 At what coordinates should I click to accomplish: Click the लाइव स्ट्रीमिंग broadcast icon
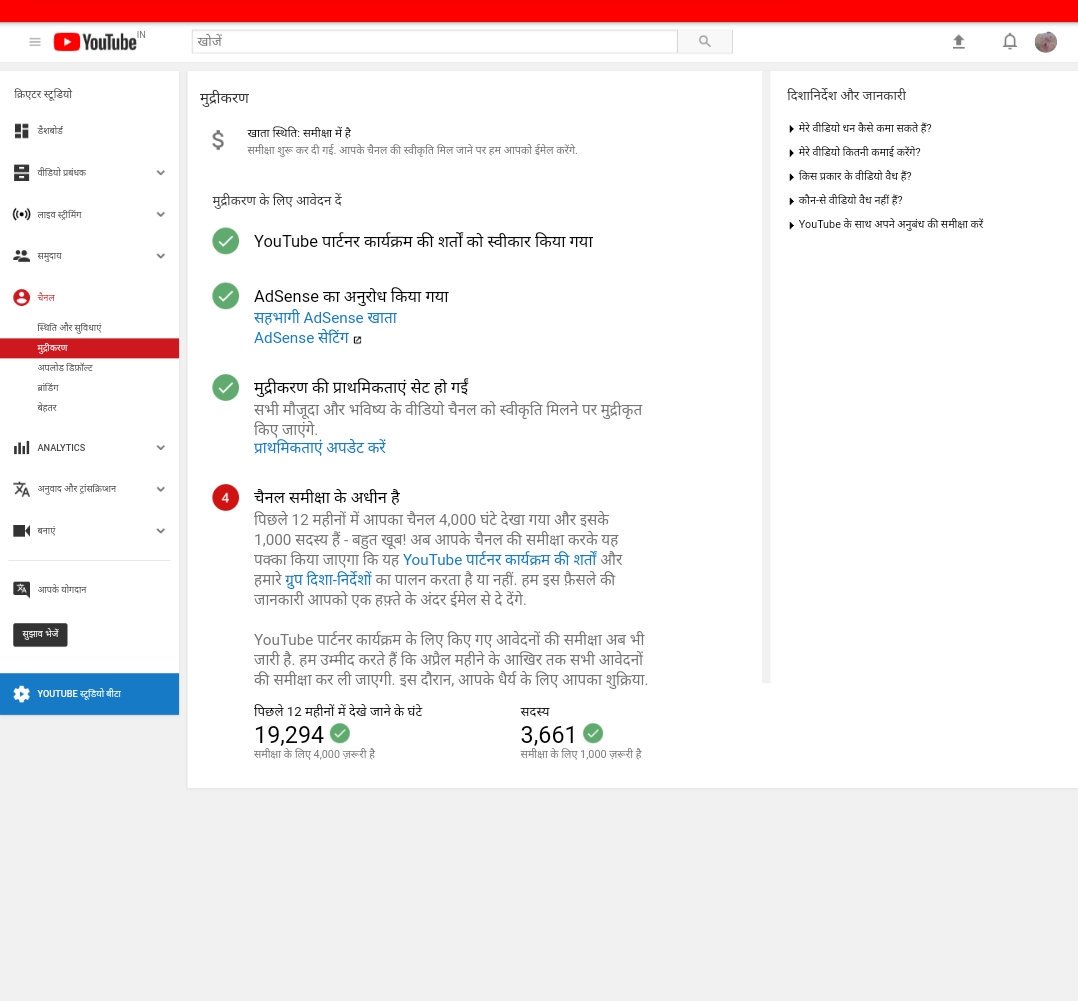pyautogui.click(x=21, y=214)
